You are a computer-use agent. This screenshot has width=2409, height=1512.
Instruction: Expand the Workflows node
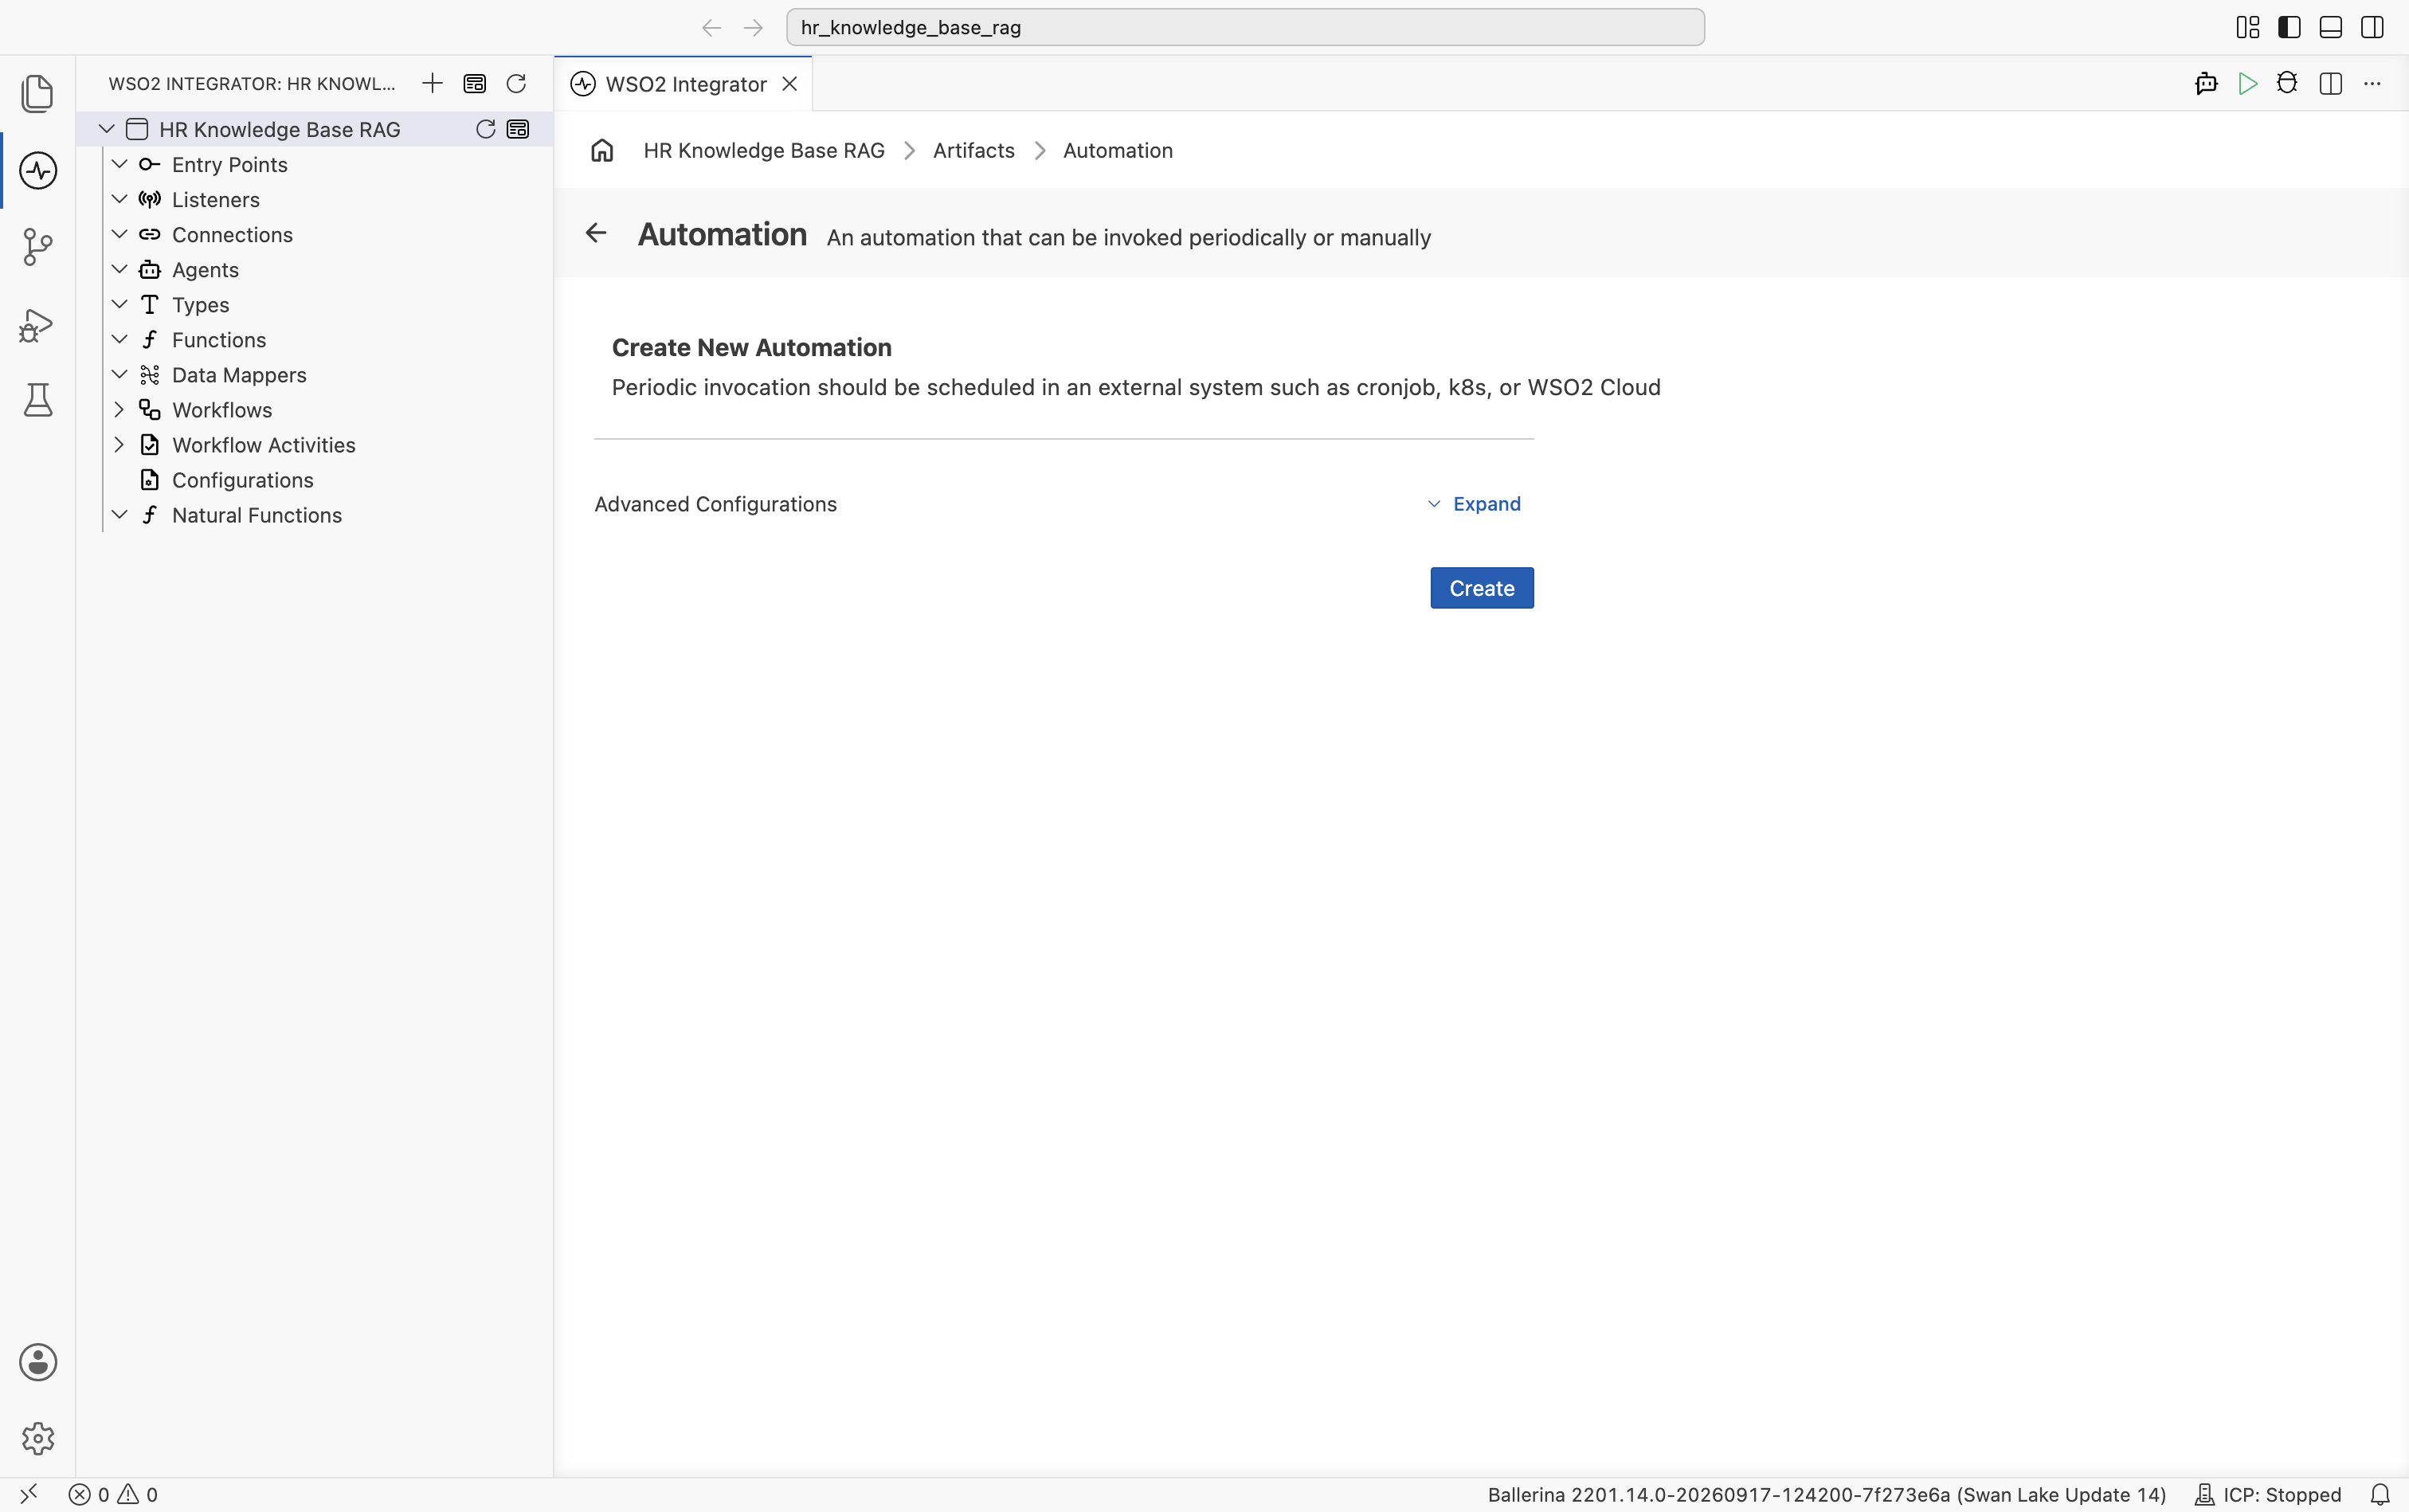pos(119,409)
